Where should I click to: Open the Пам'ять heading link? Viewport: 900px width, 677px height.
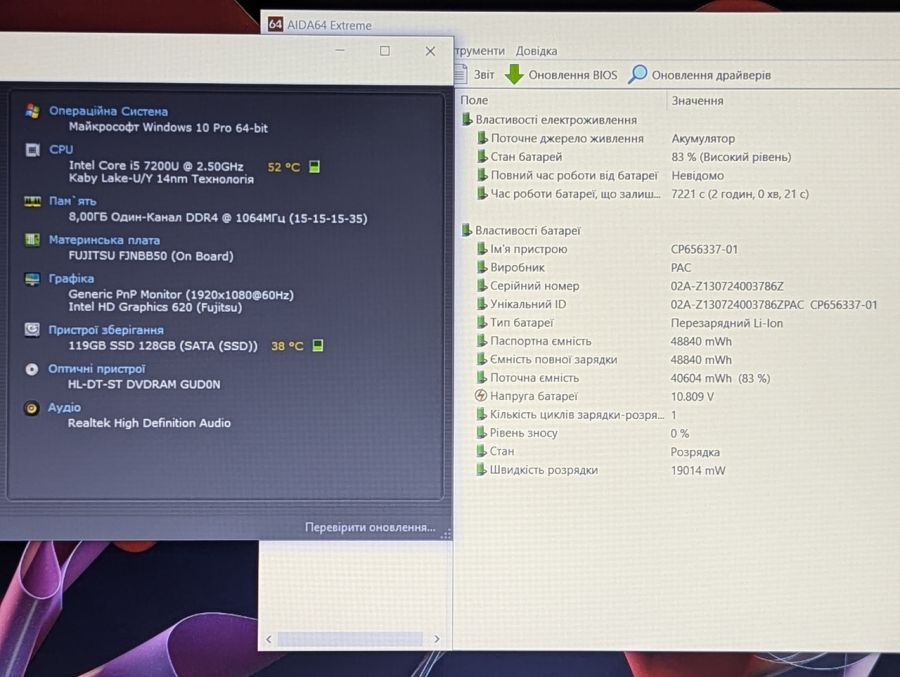72,201
